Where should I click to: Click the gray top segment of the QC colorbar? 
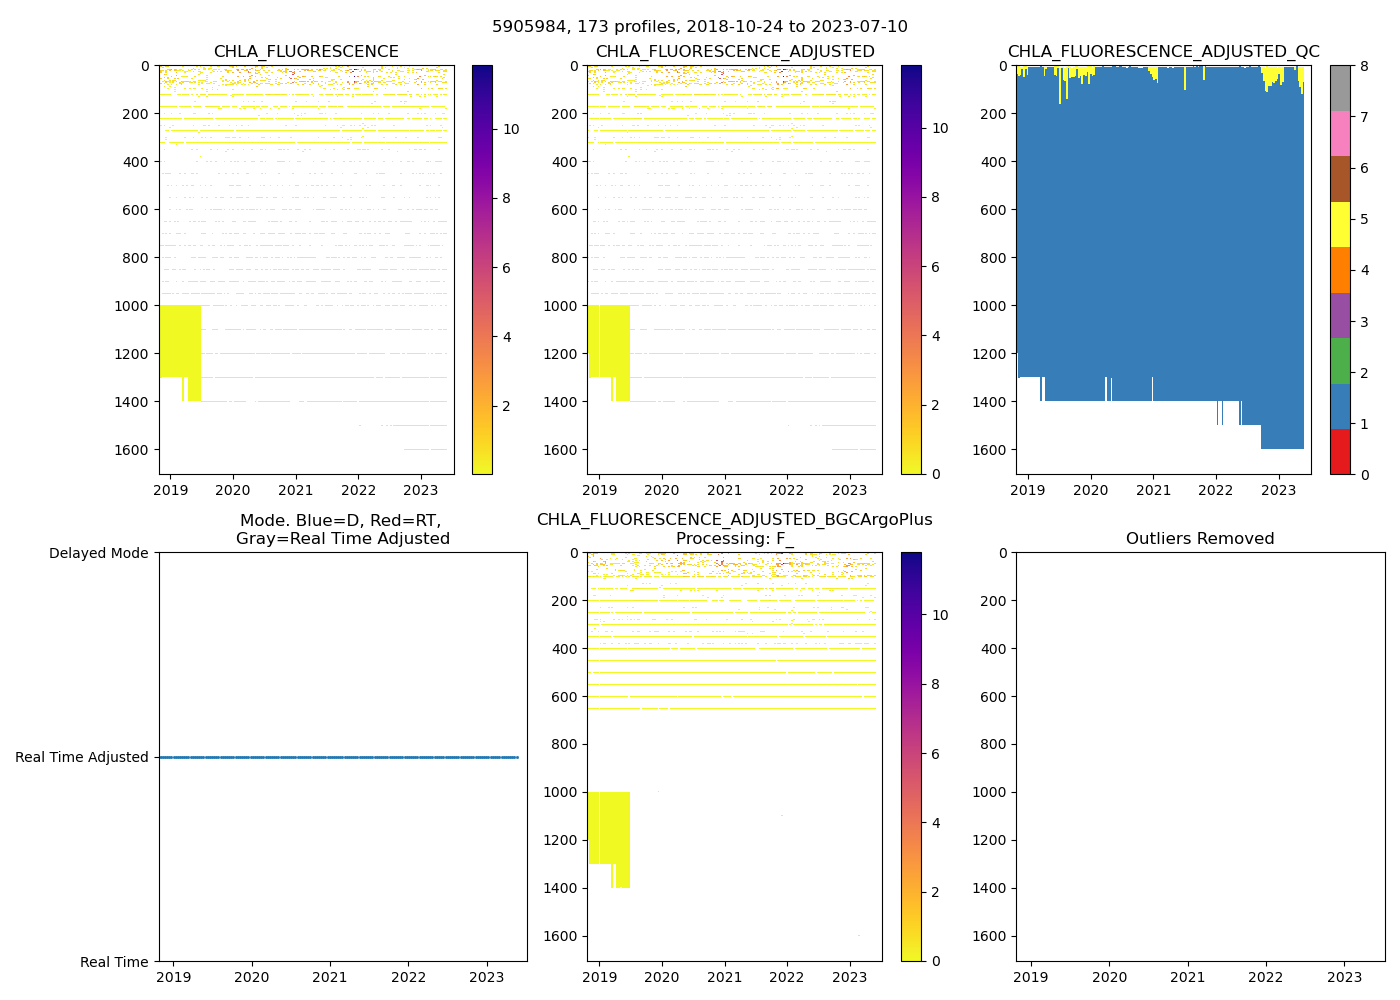point(1340,88)
